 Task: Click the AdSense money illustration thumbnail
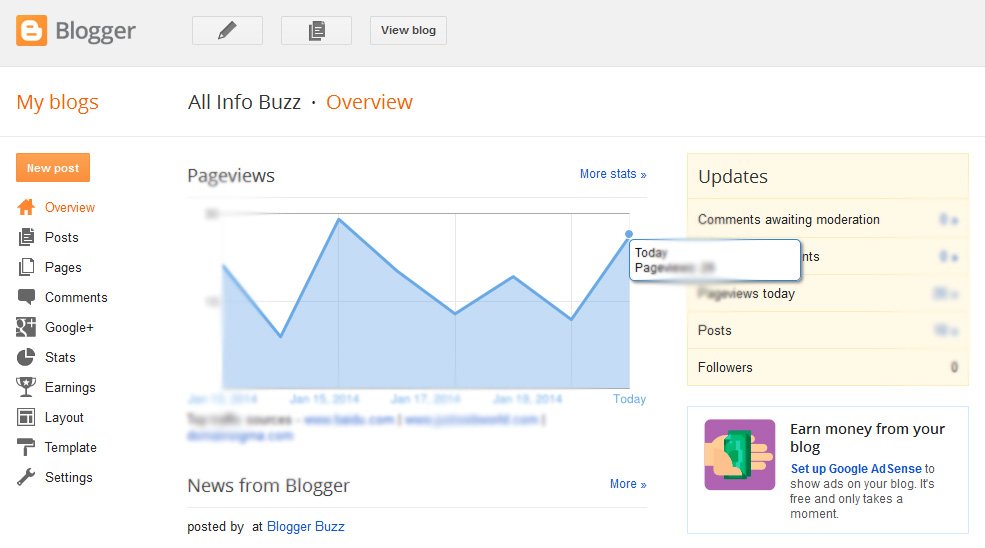739,454
